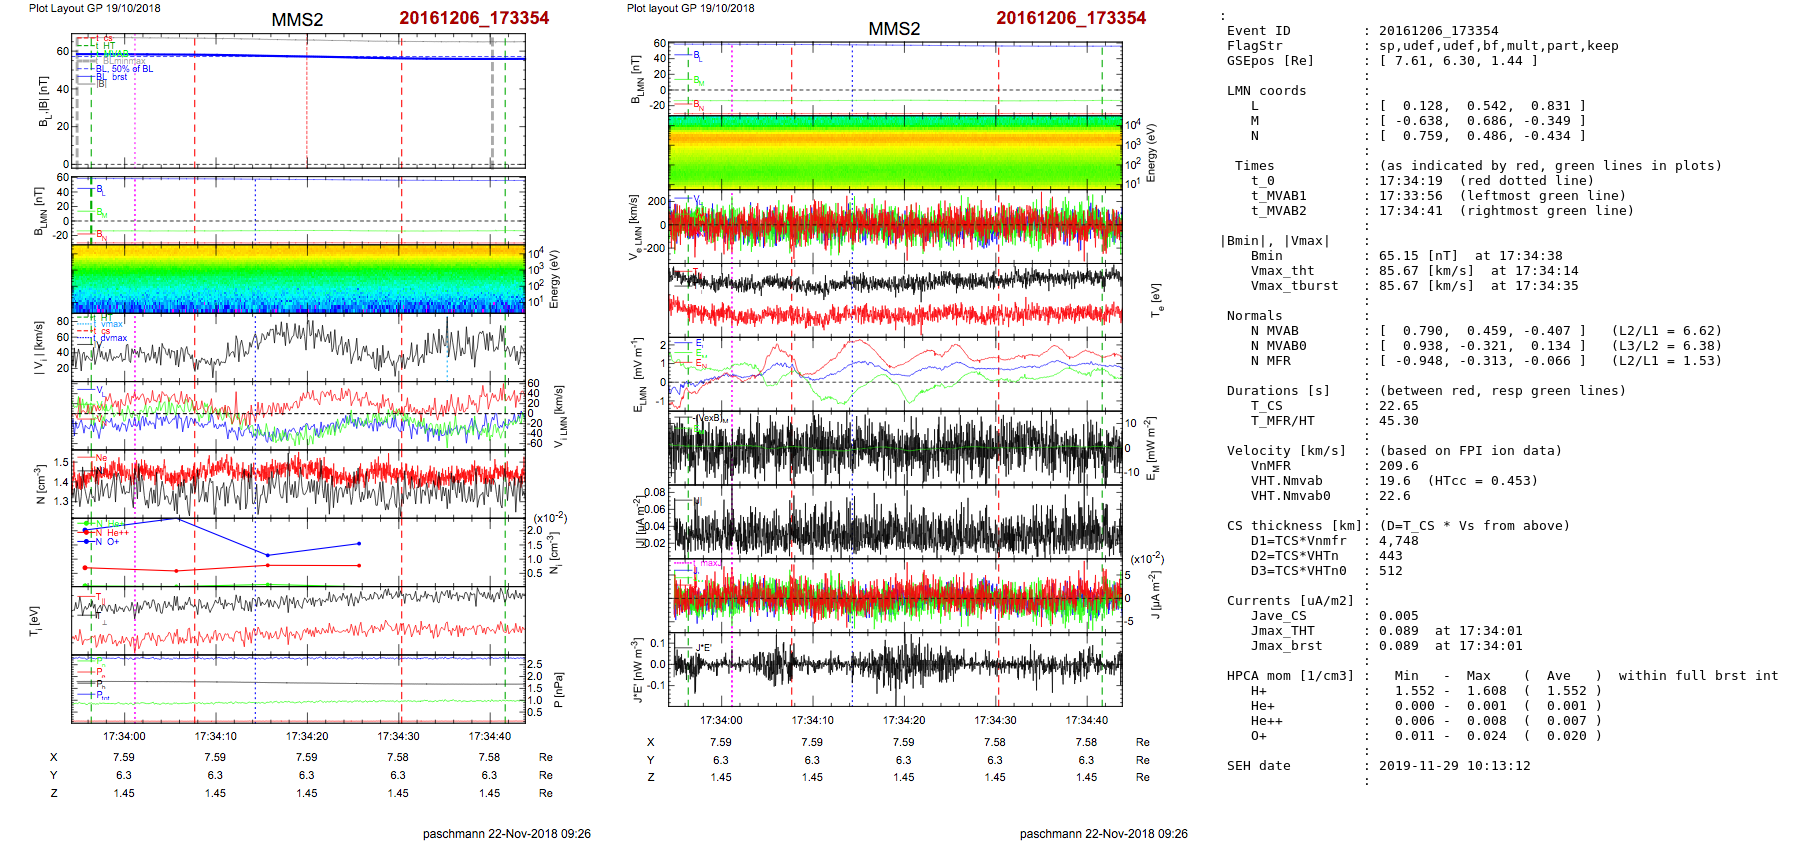Click the 'FlagStr' label in text panel
The width and height of the screenshot is (1804, 841).
pos(1254,46)
